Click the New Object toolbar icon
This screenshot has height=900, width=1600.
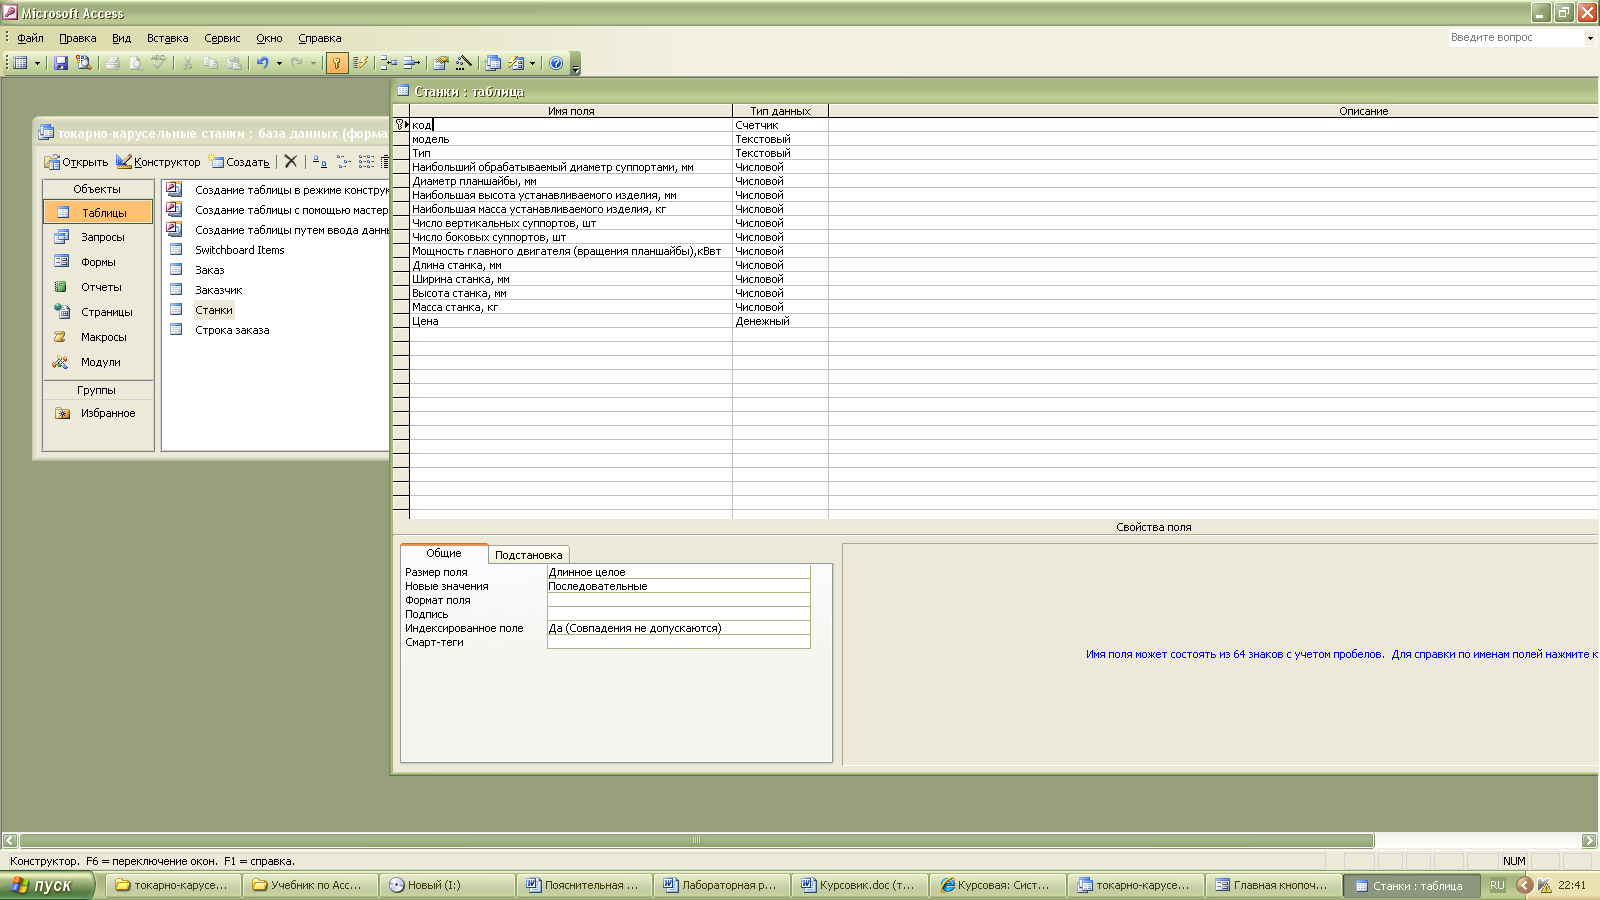pyautogui.click(x=516, y=63)
